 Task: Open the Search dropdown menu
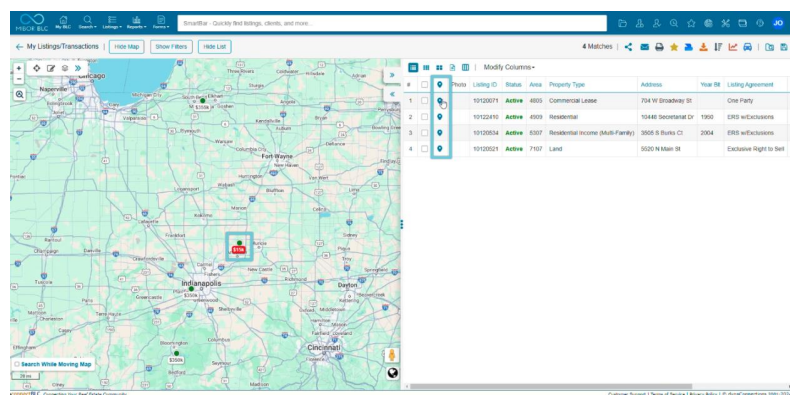(x=88, y=22)
